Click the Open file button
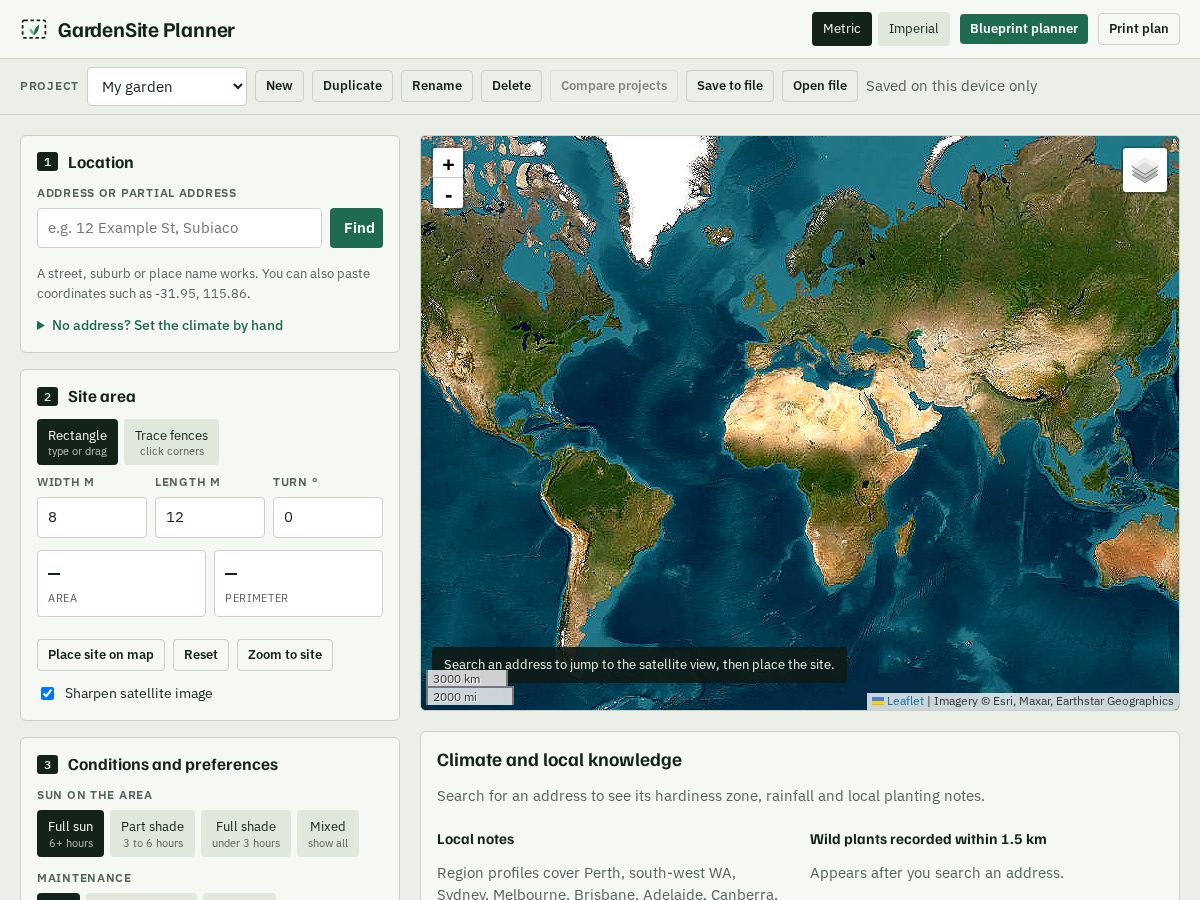1200x900 pixels. coord(820,86)
